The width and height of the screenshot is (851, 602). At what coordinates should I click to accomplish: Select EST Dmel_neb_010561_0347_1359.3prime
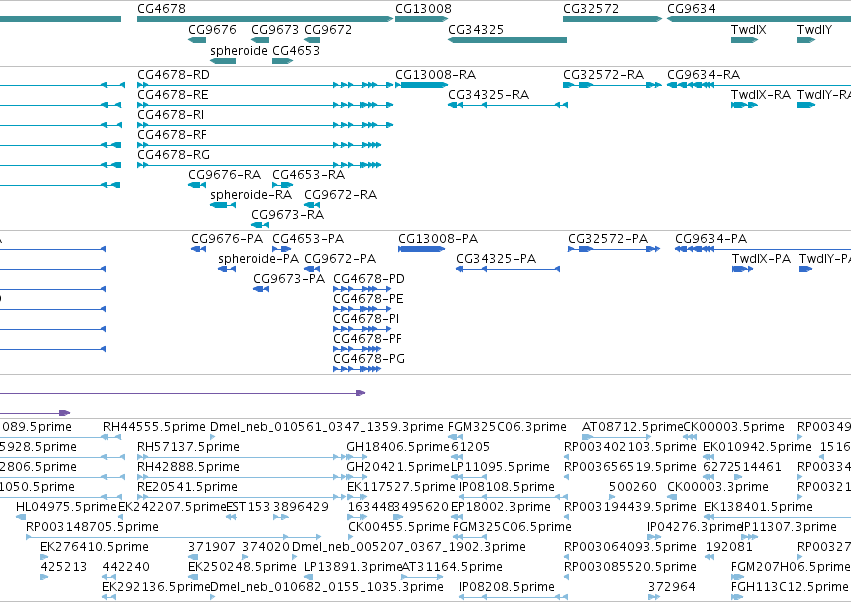[327, 427]
